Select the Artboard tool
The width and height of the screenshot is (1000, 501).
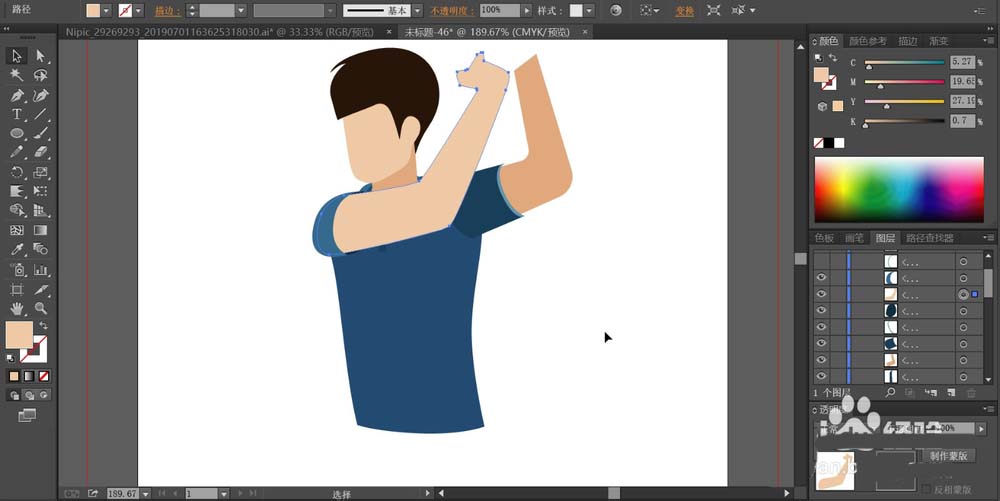[x=17, y=289]
